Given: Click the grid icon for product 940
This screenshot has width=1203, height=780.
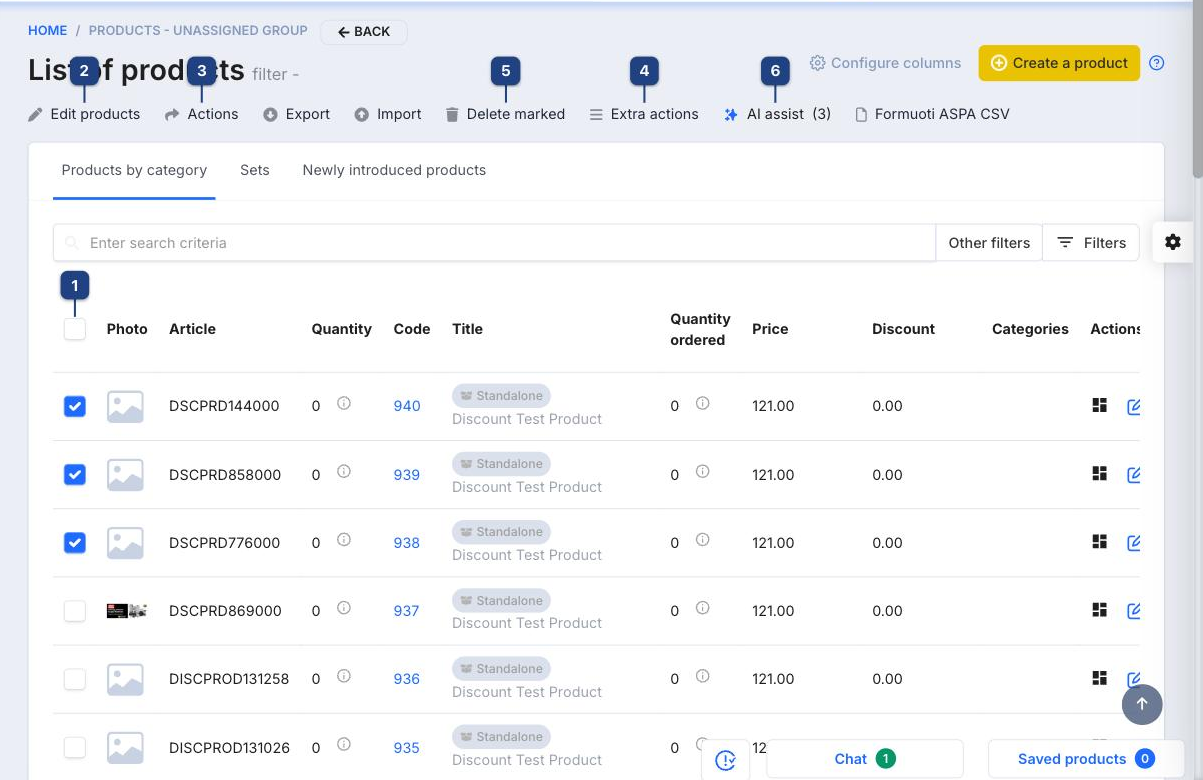Looking at the screenshot, I should [1099, 405].
